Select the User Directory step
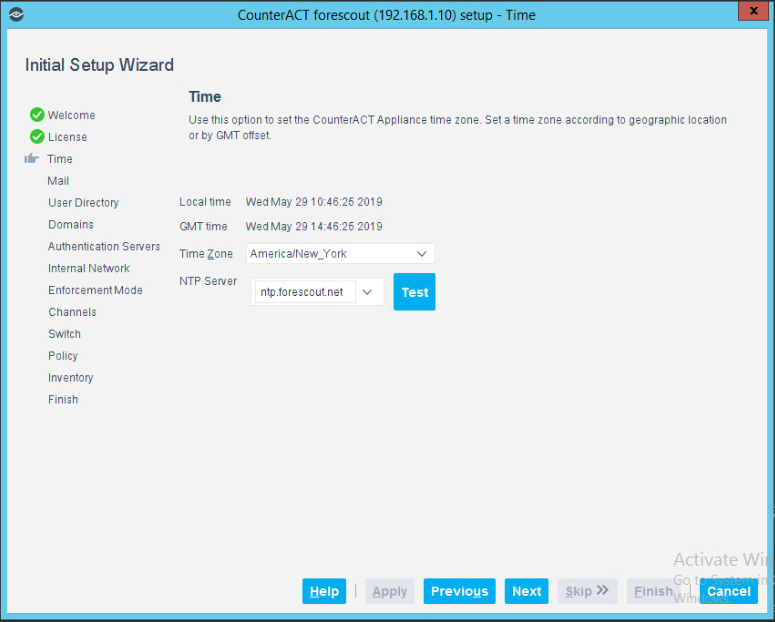 click(84, 203)
